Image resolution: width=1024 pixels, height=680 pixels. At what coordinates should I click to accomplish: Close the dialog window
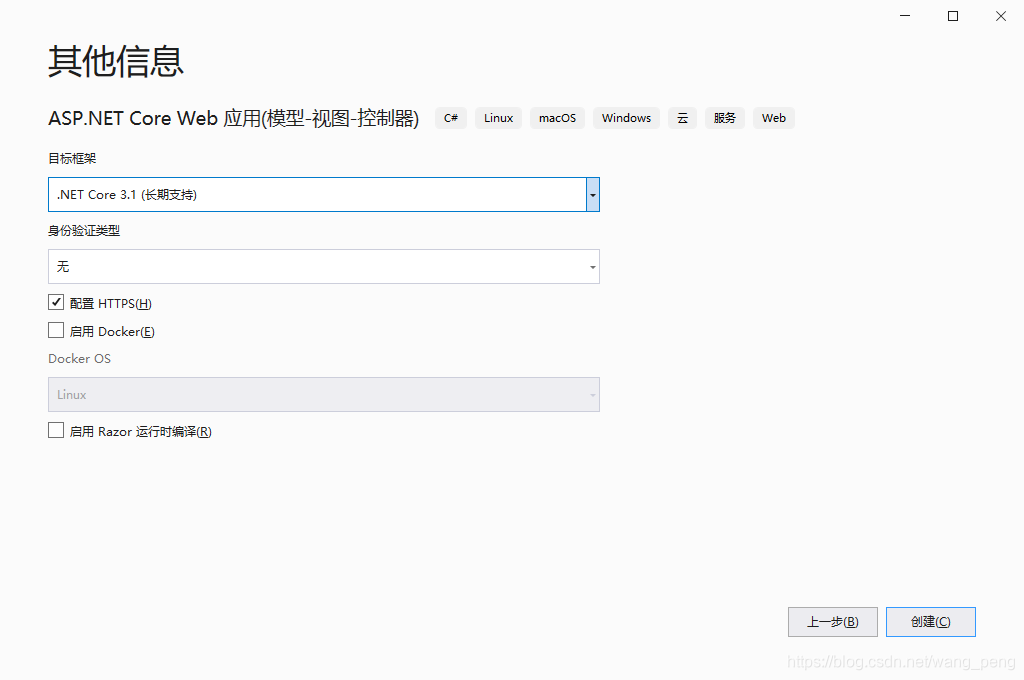point(1000,16)
